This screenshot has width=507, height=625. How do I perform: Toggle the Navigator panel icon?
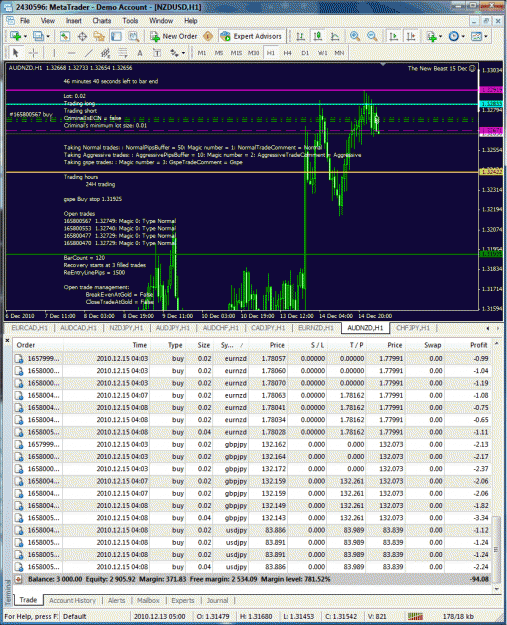point(99,36)
